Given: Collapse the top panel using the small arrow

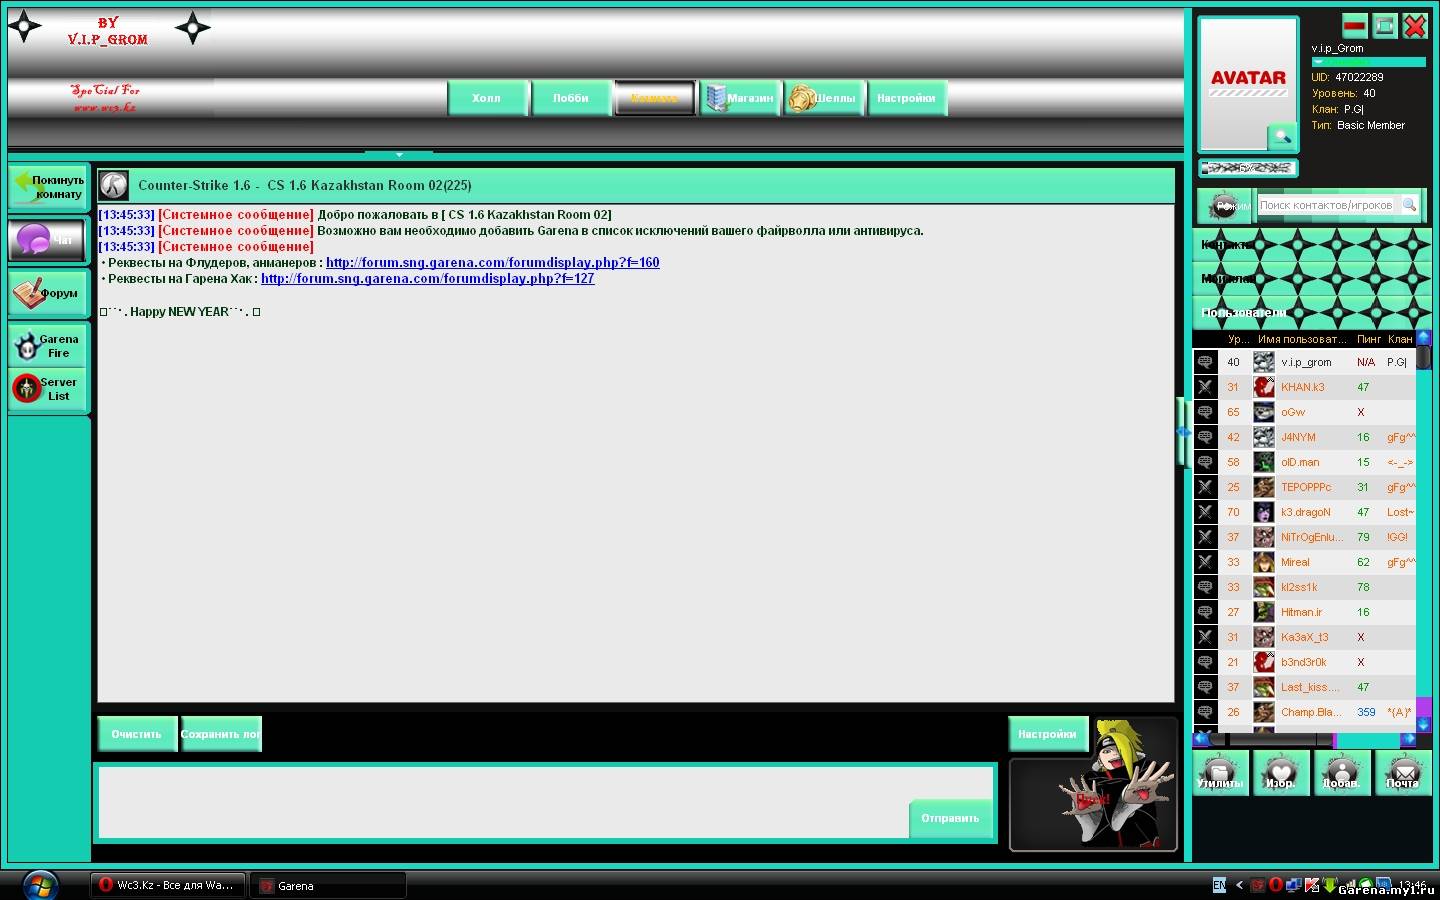Looking at the screenshot, I should (x=399, y=155).
